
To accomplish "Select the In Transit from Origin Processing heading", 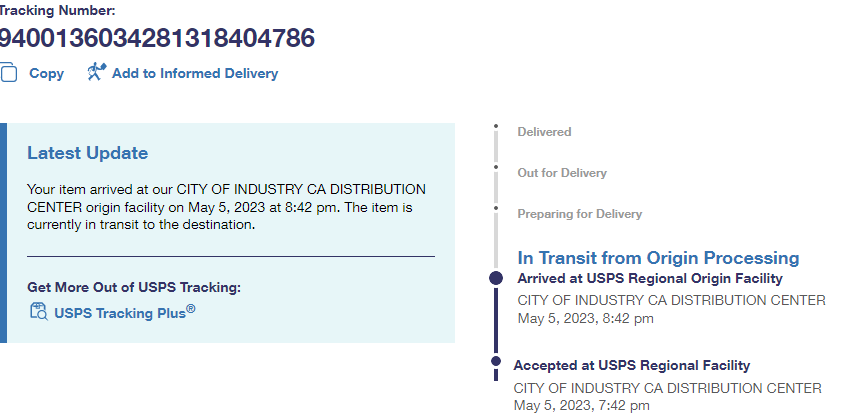I will (658, 258).
